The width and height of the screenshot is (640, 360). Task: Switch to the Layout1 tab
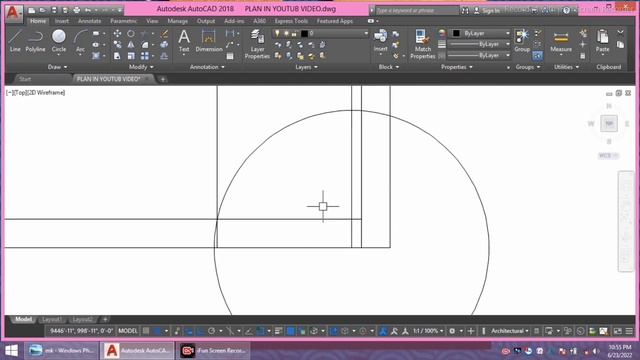(x=52, y=319)
